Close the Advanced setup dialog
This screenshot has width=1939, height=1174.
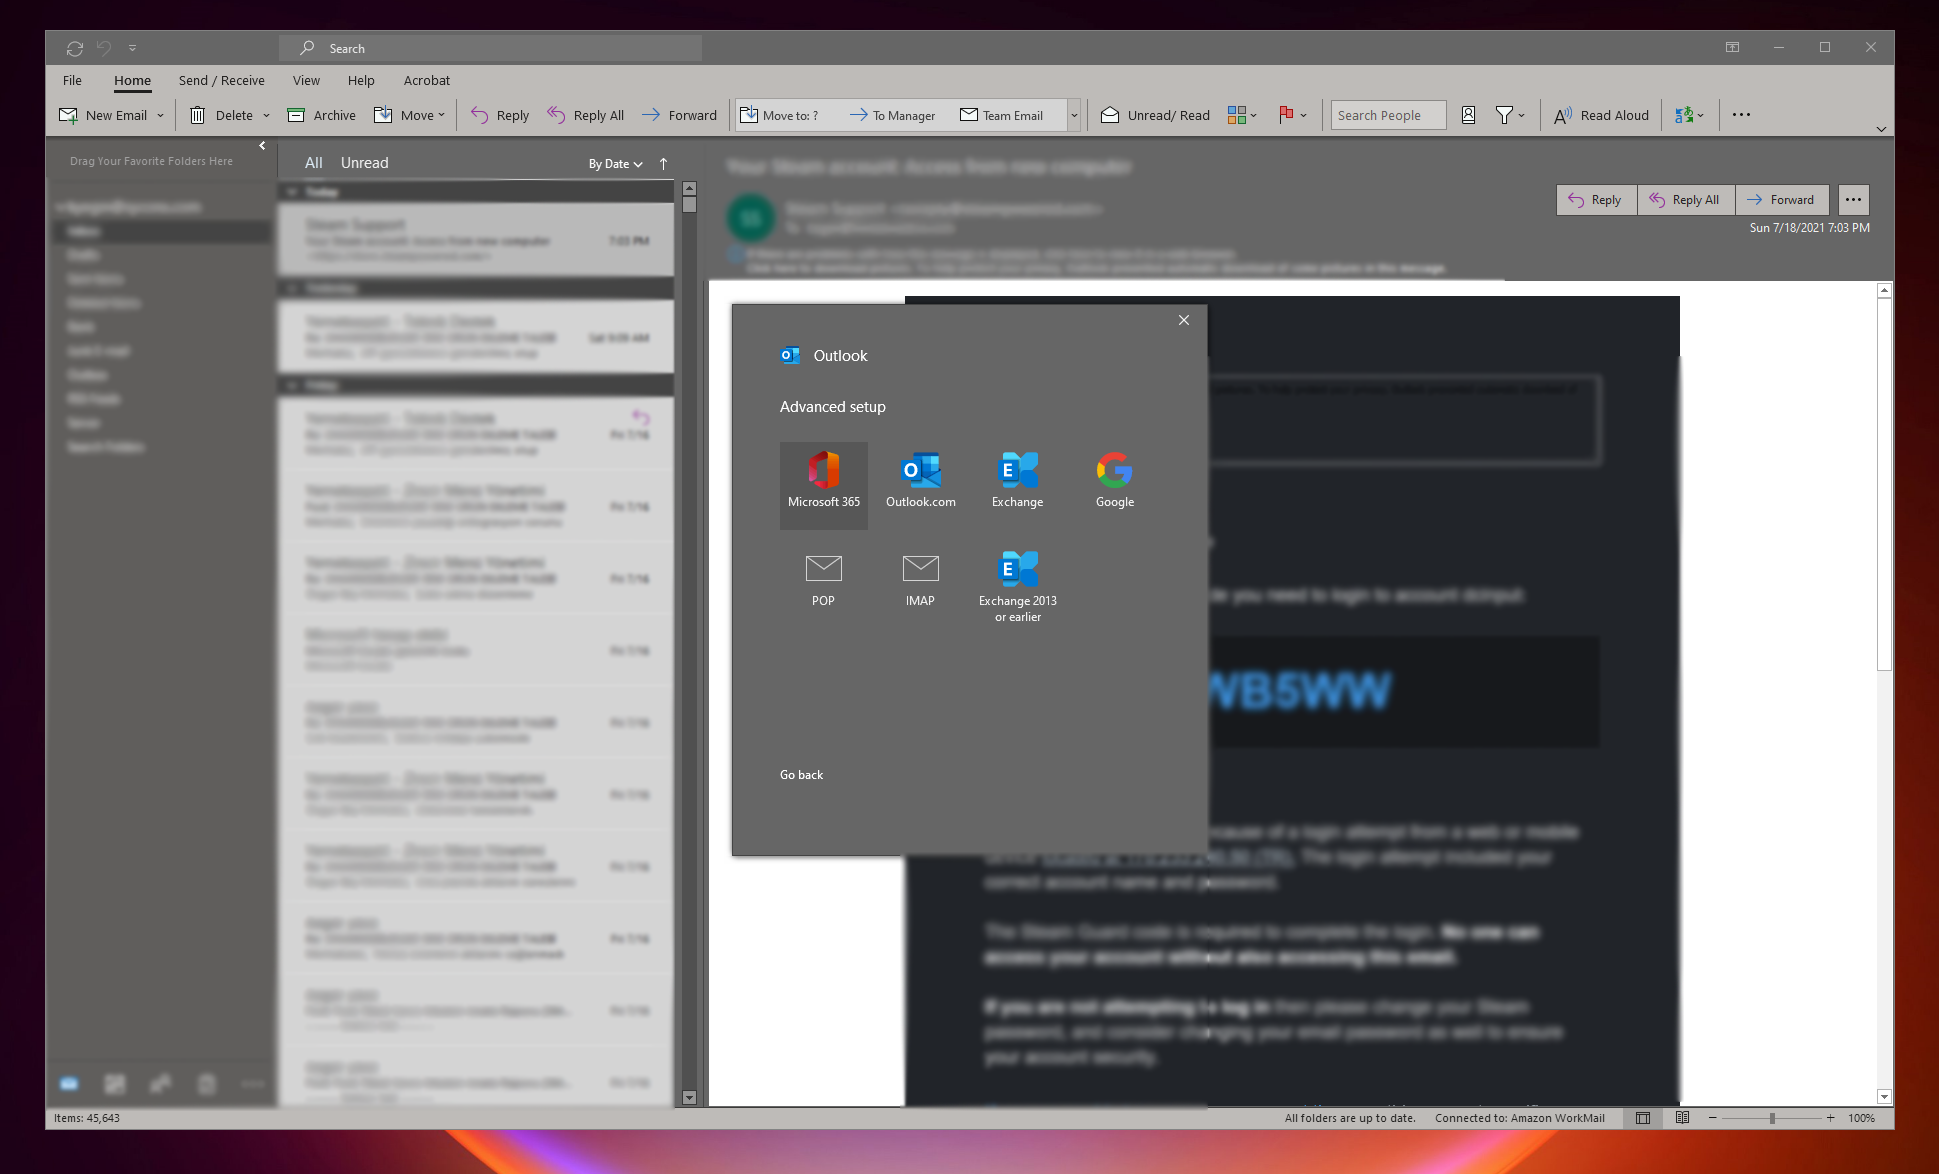(1184, 320)
